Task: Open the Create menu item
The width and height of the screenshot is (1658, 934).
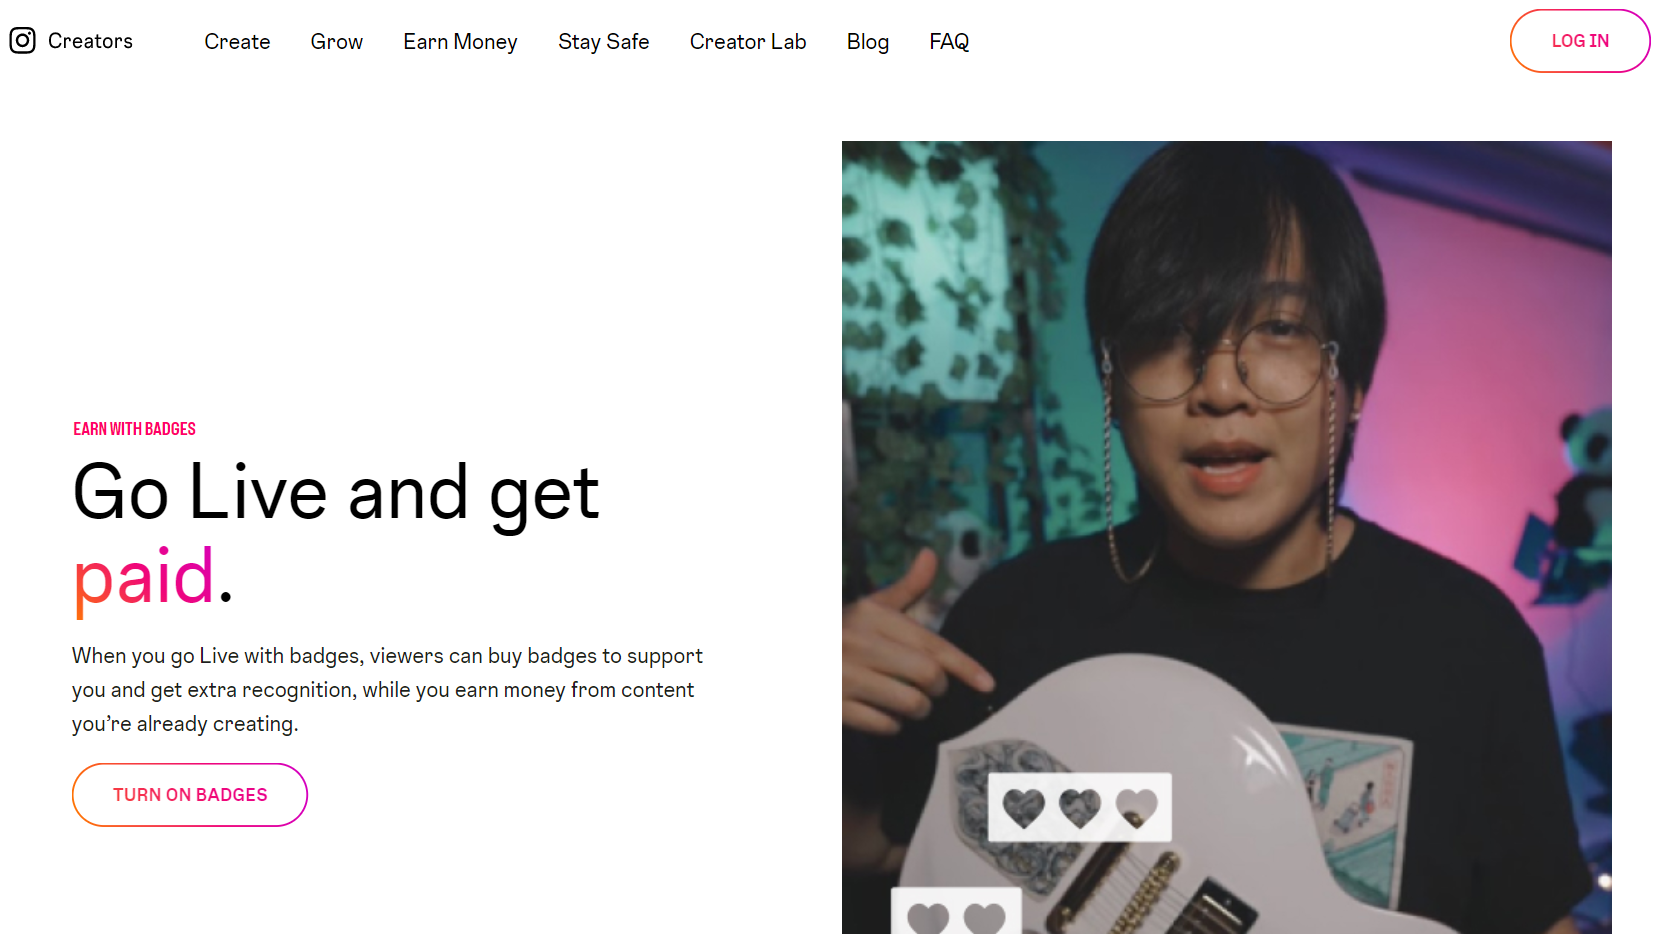Action: point(237,42)
